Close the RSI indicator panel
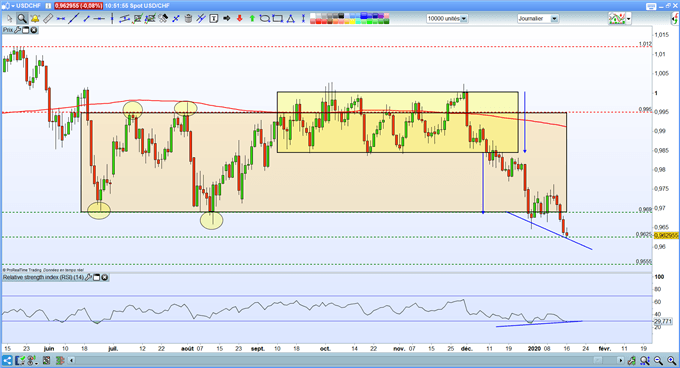The image size is (680, 368). (105, 277)
